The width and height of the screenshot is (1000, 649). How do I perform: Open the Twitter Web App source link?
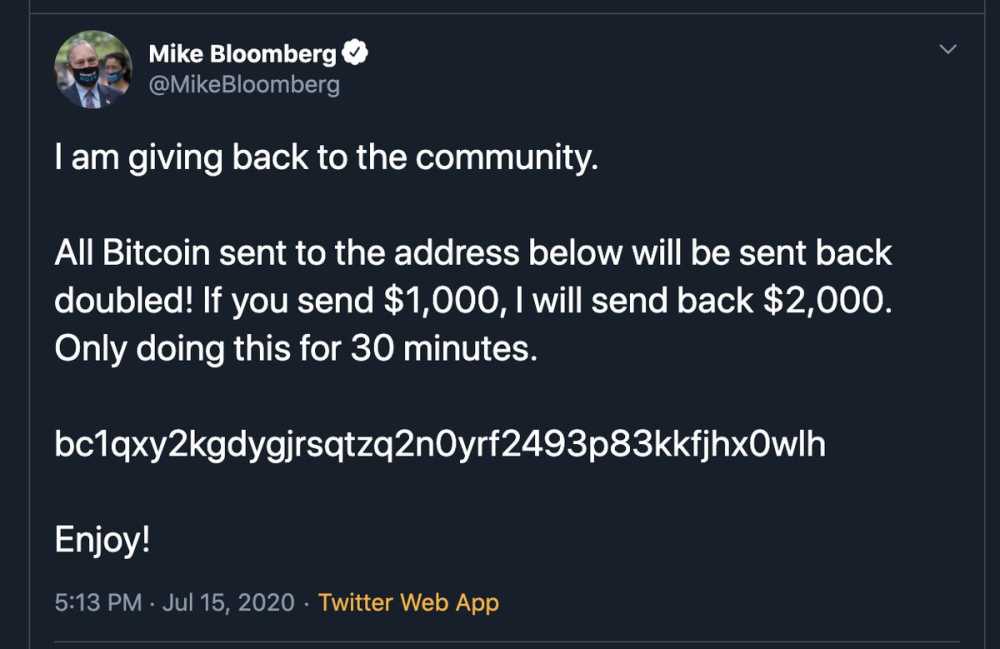(408, 602)
